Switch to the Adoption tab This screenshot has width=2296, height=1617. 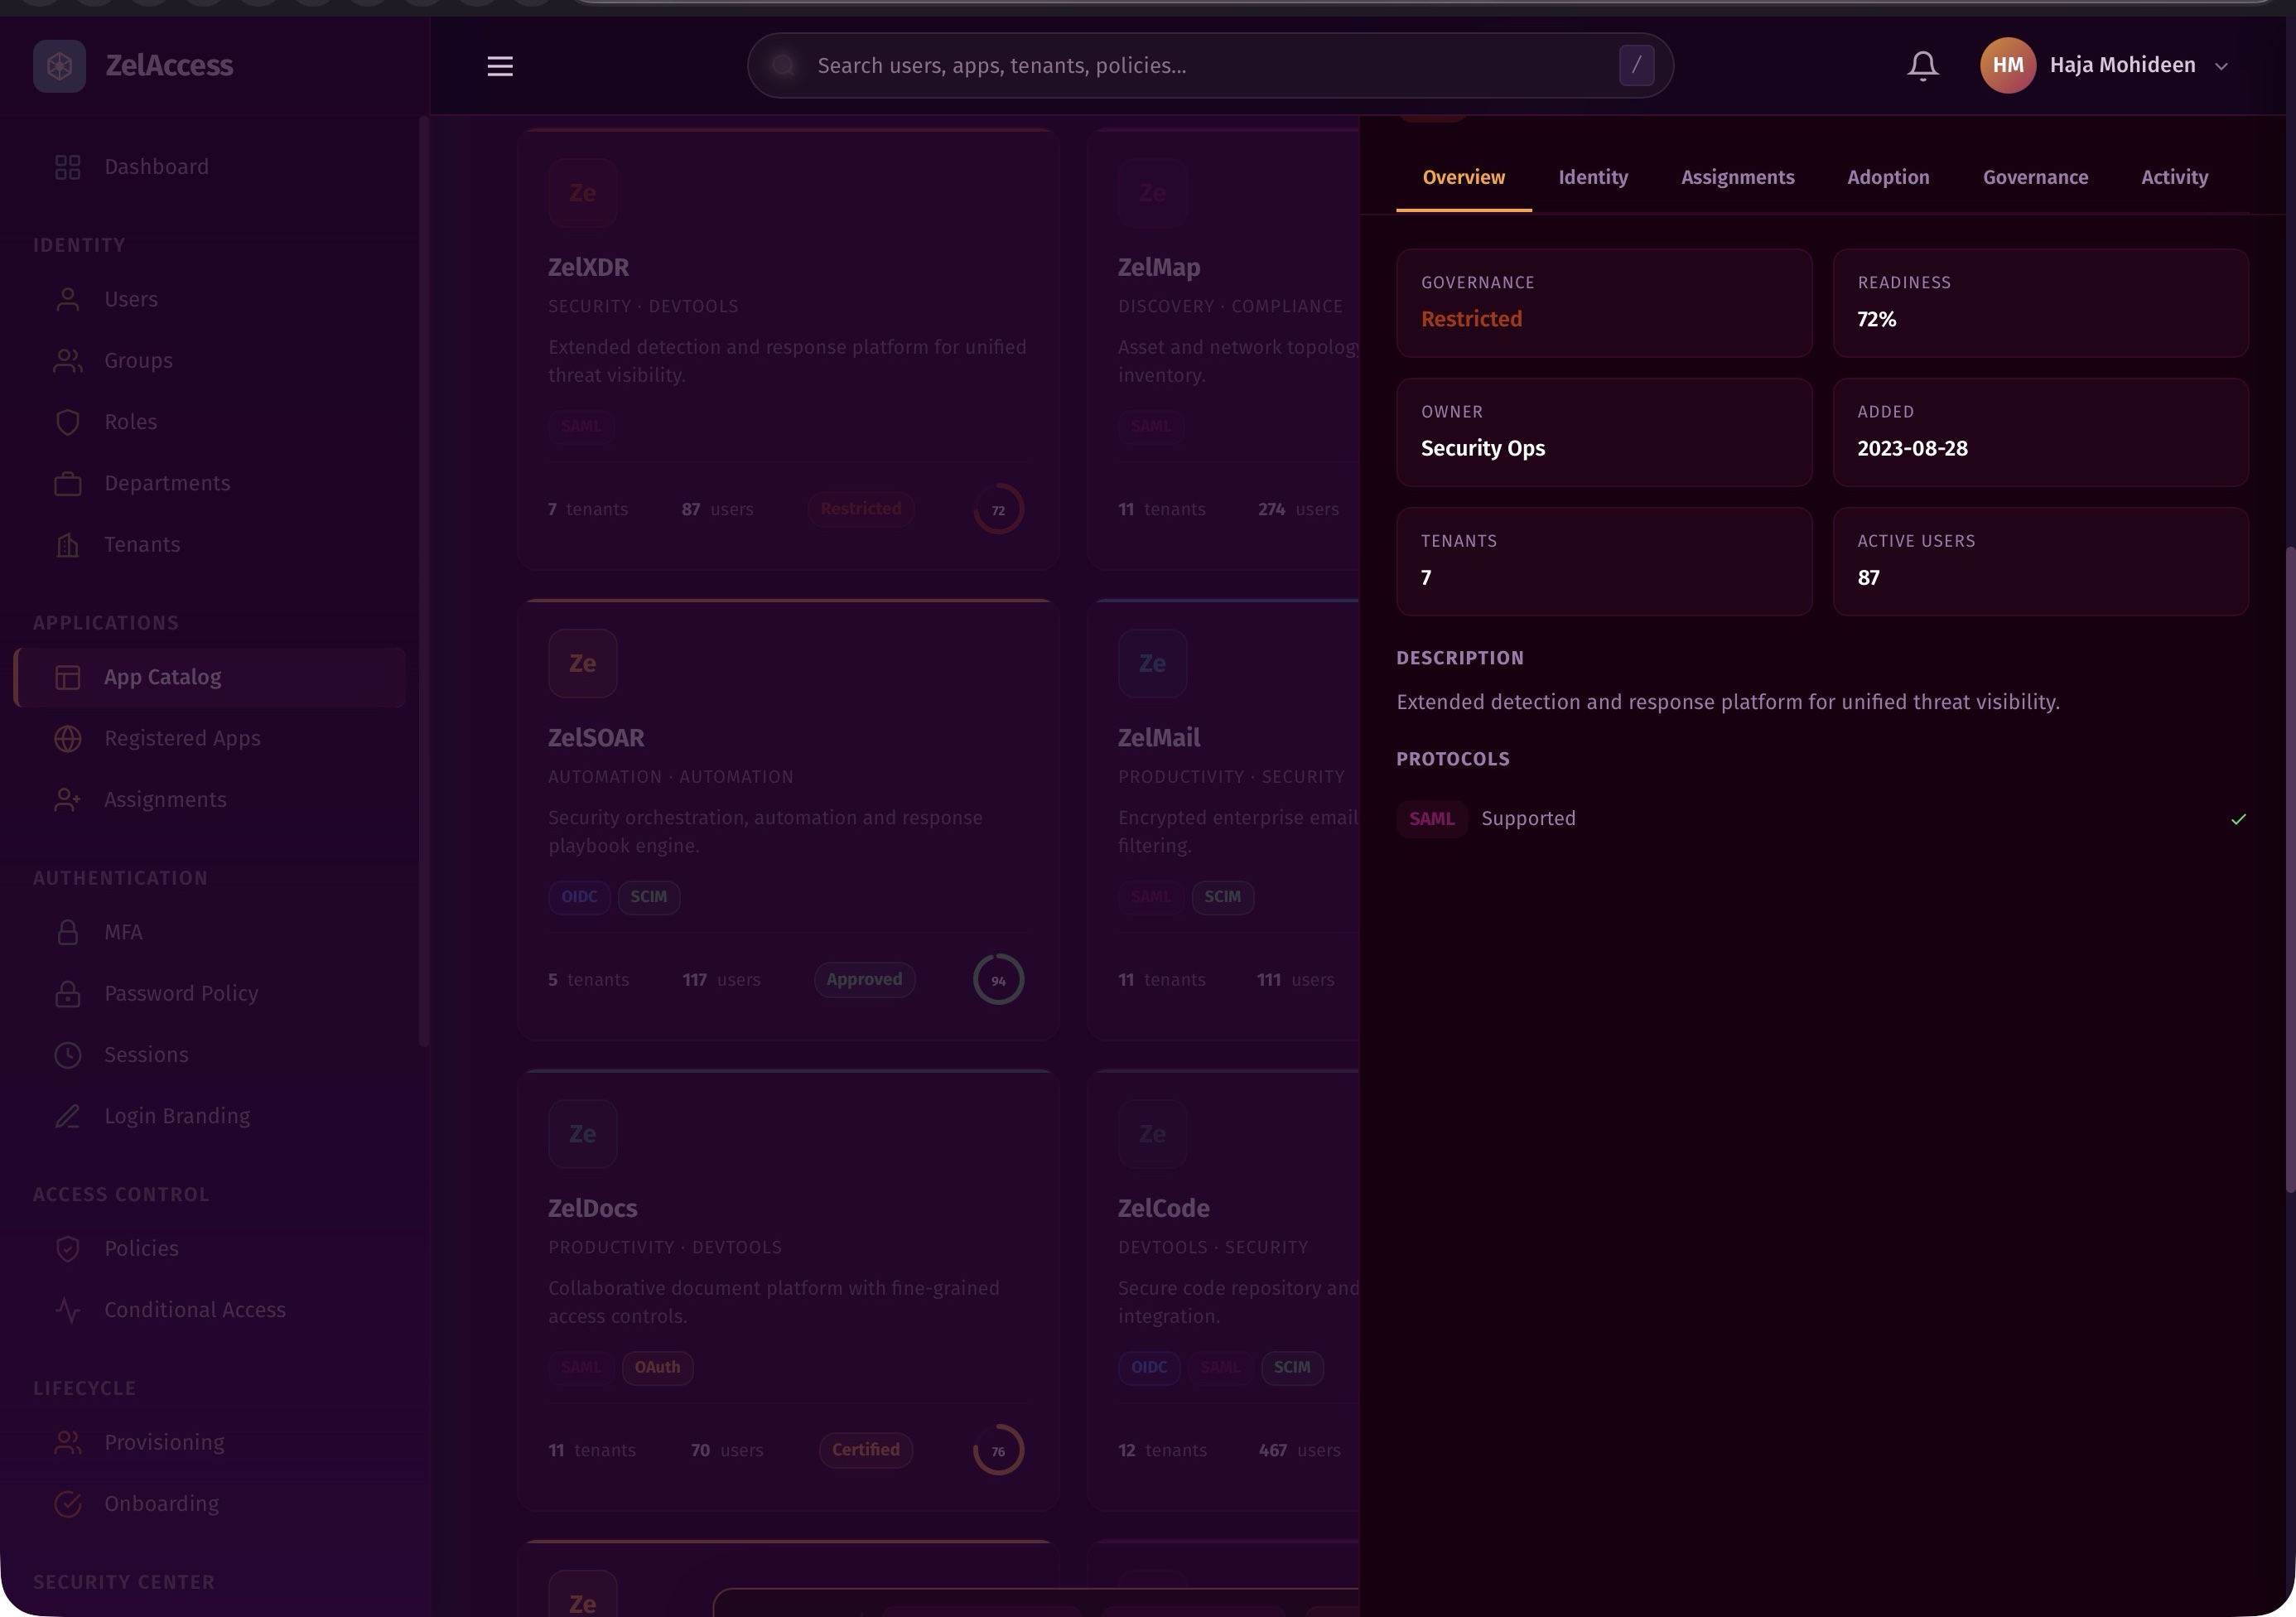click(x=1888, y=177)
